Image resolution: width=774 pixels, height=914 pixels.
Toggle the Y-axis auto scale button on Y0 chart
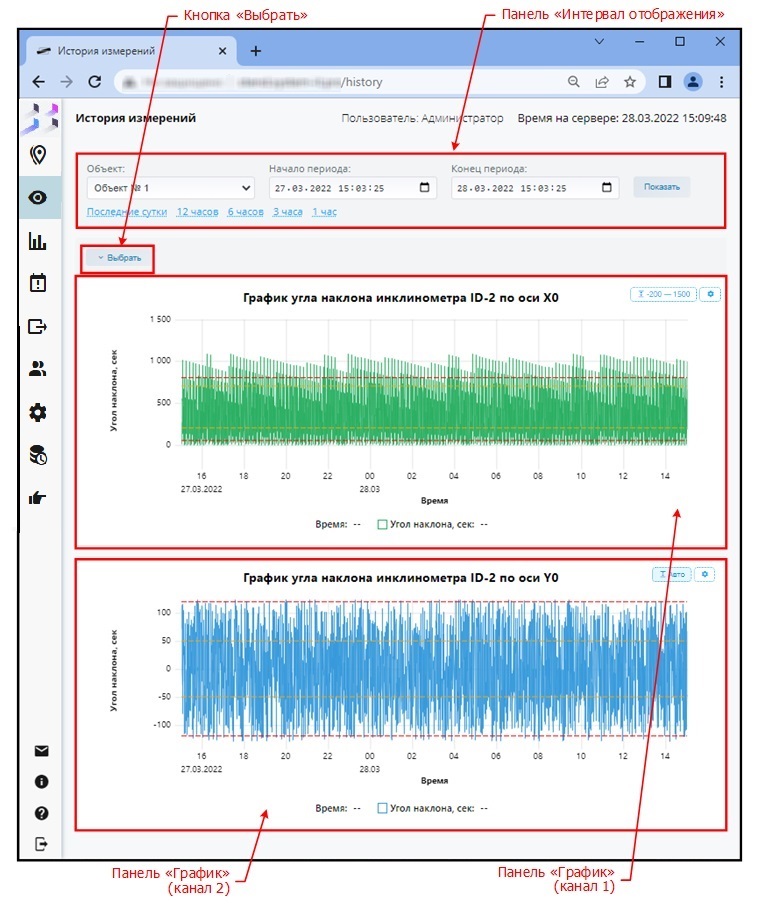tap(672, 575)
